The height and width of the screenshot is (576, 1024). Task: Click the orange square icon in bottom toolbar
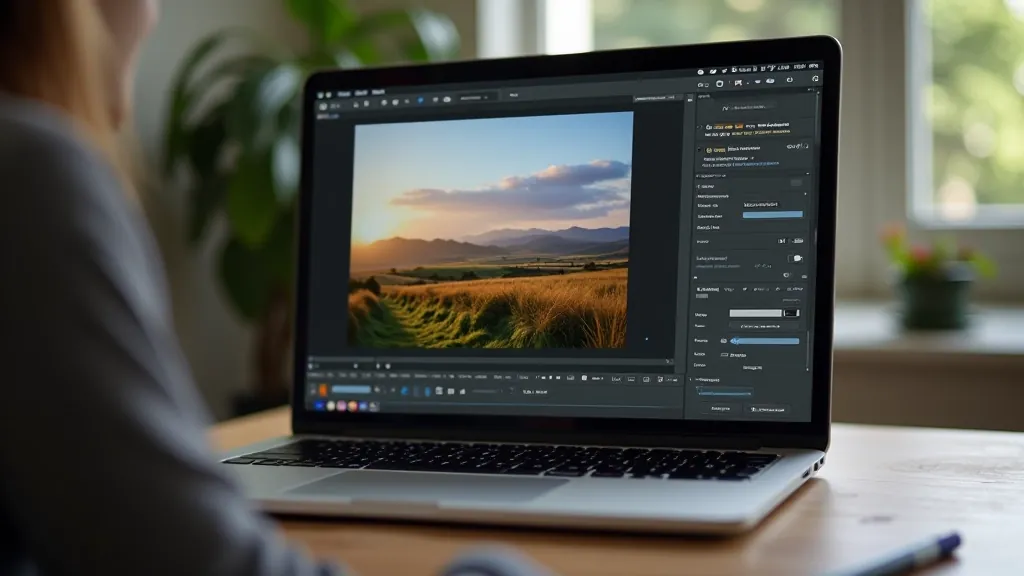(323, 390)
